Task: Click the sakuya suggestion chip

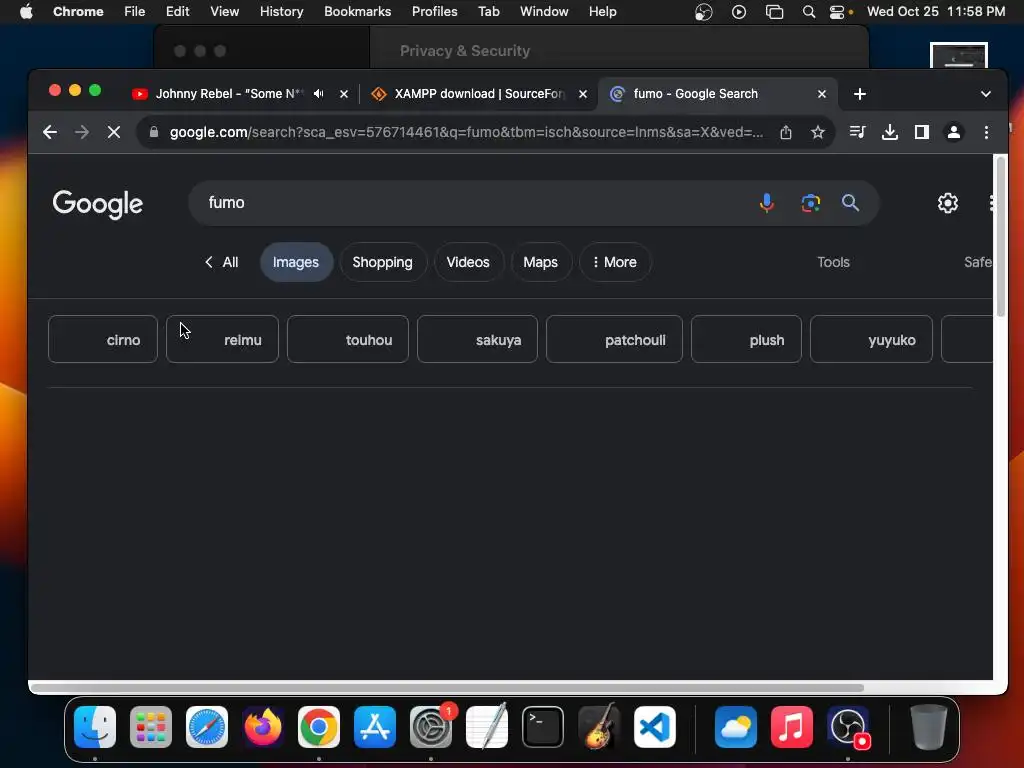Action: [x=477, y=340]
